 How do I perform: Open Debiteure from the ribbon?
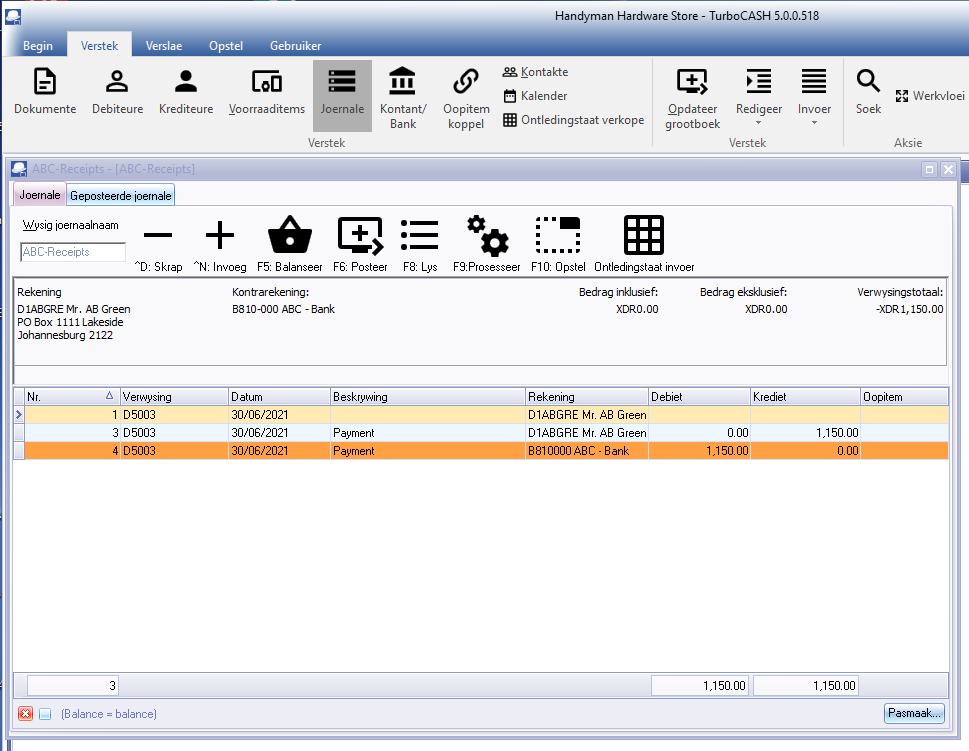tap(117, 92)
